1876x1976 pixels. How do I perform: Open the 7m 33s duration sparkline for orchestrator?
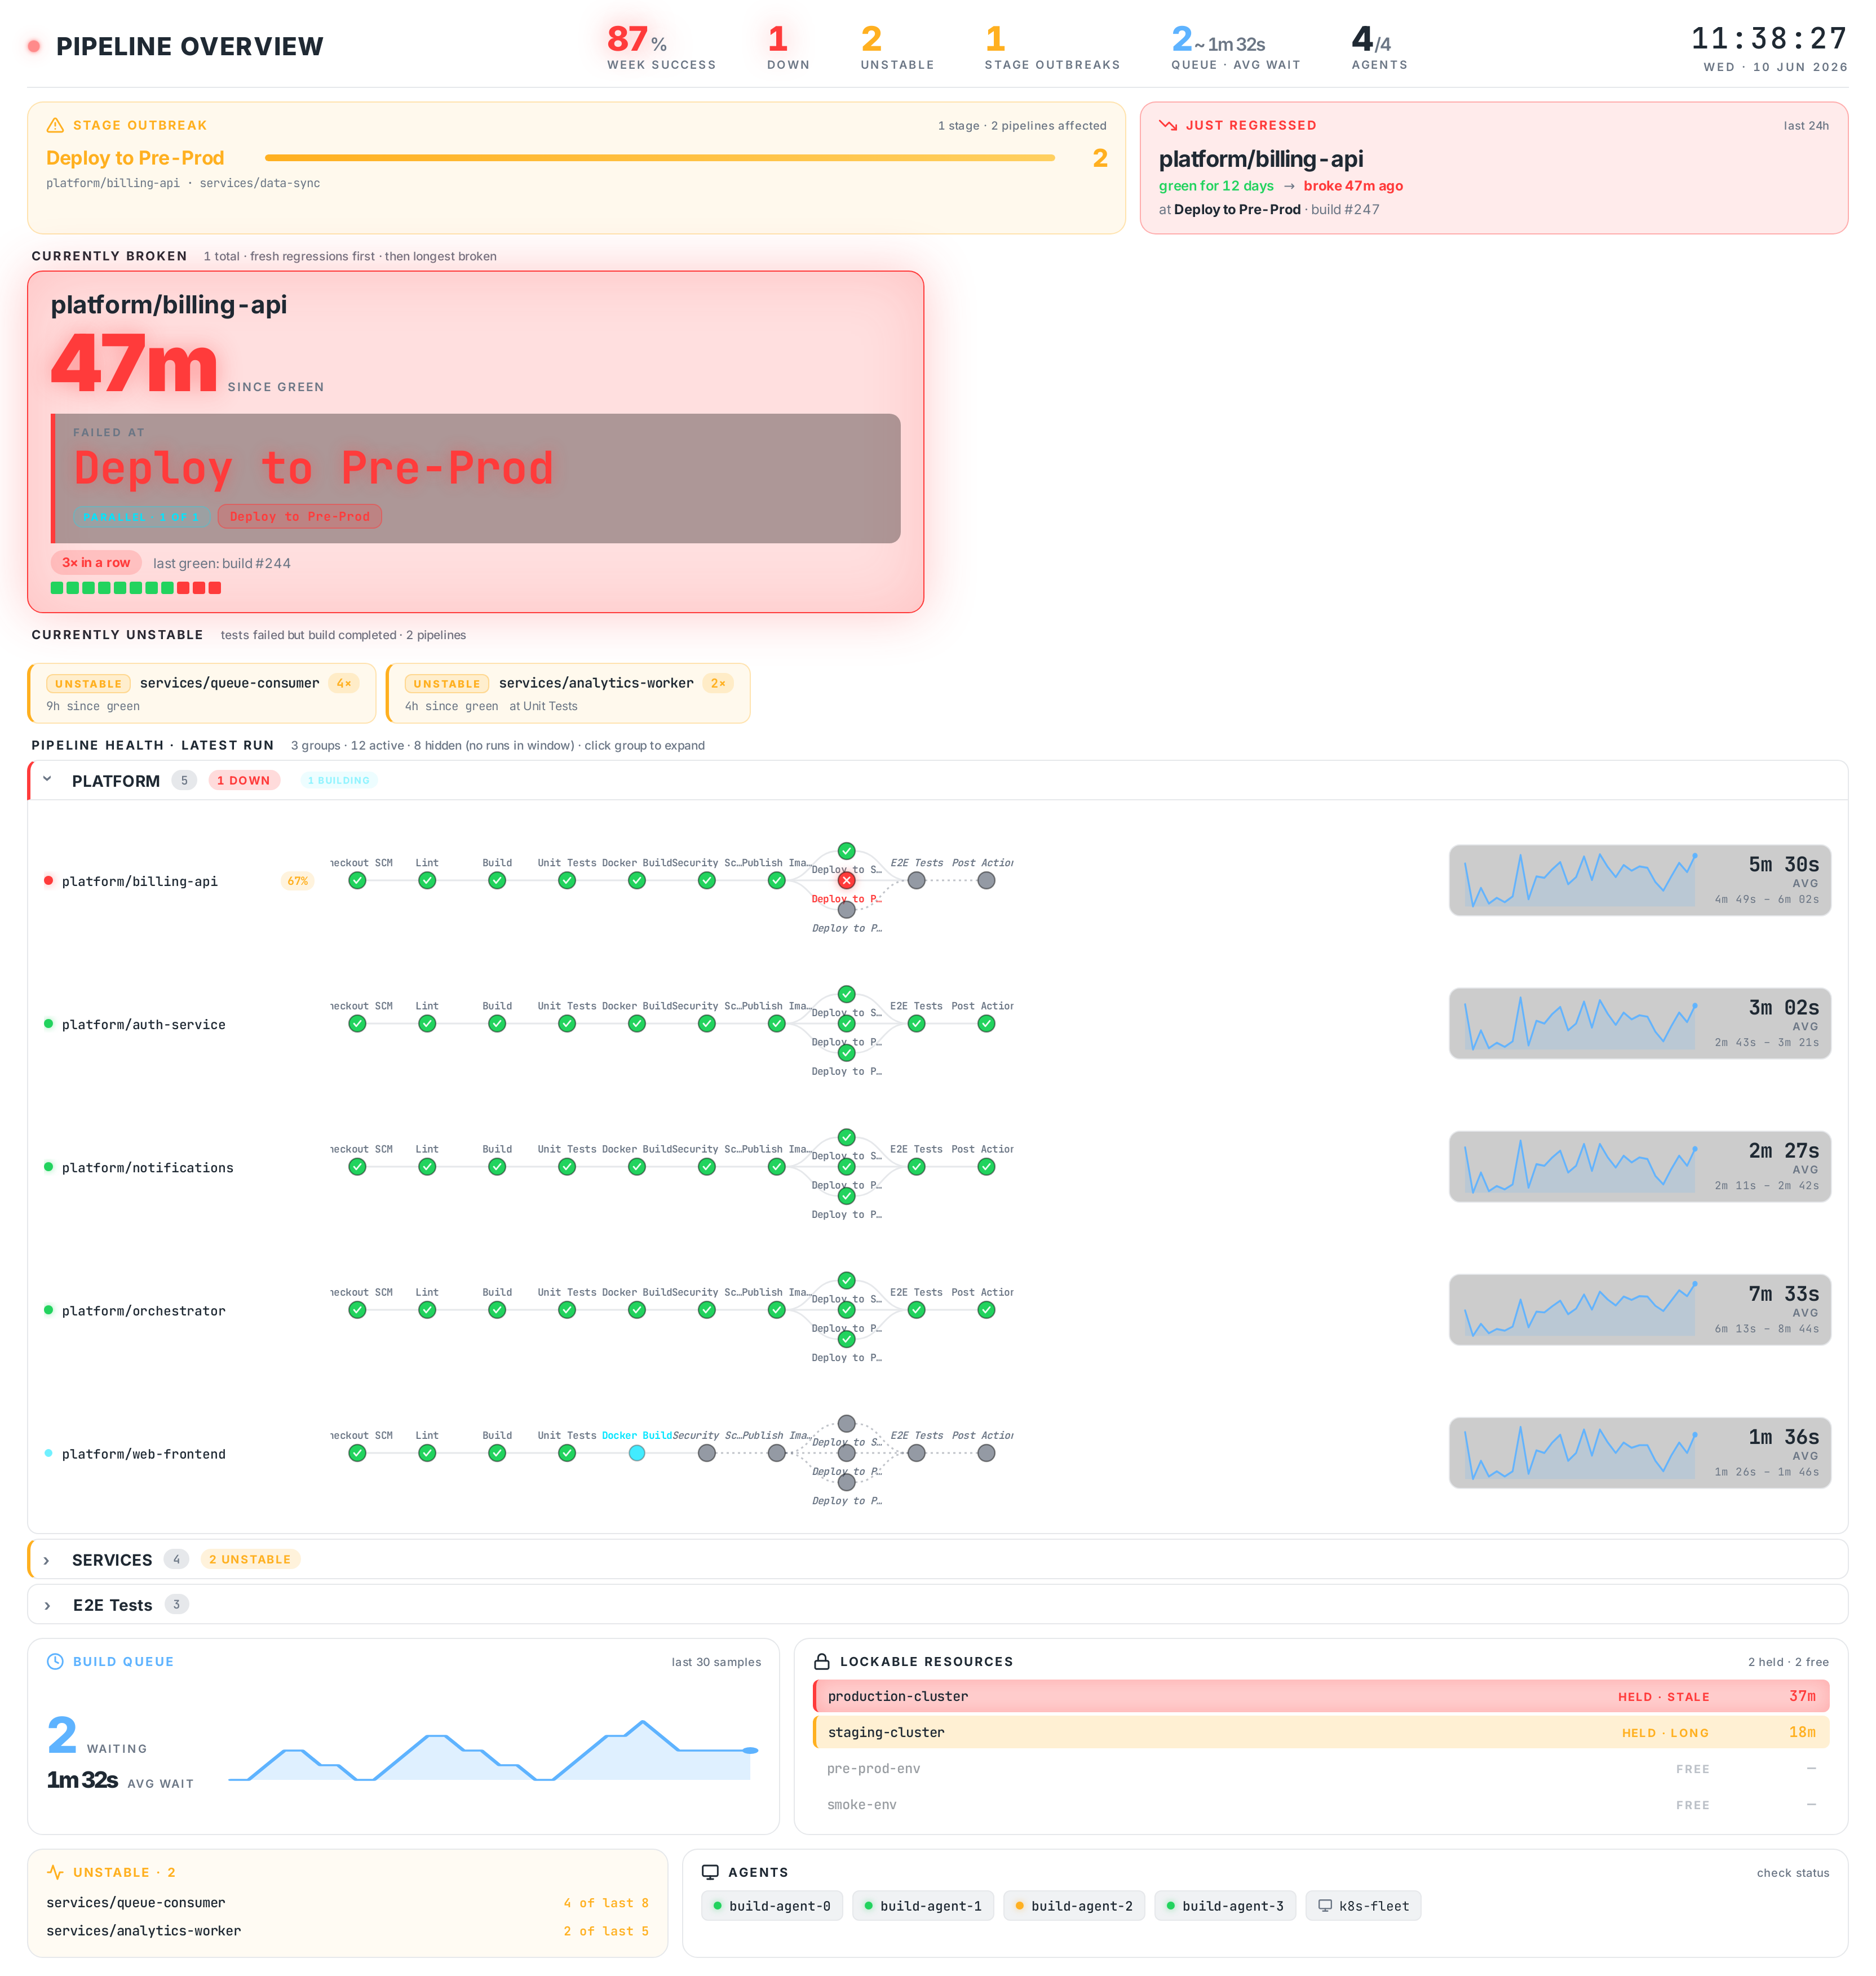point(1639,1310)
